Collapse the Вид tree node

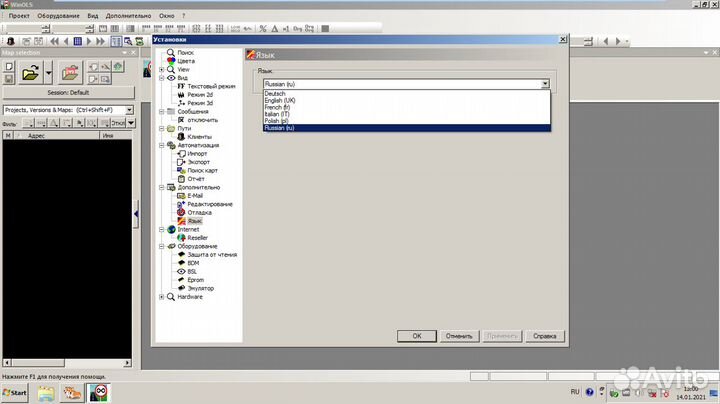point(162,78)
